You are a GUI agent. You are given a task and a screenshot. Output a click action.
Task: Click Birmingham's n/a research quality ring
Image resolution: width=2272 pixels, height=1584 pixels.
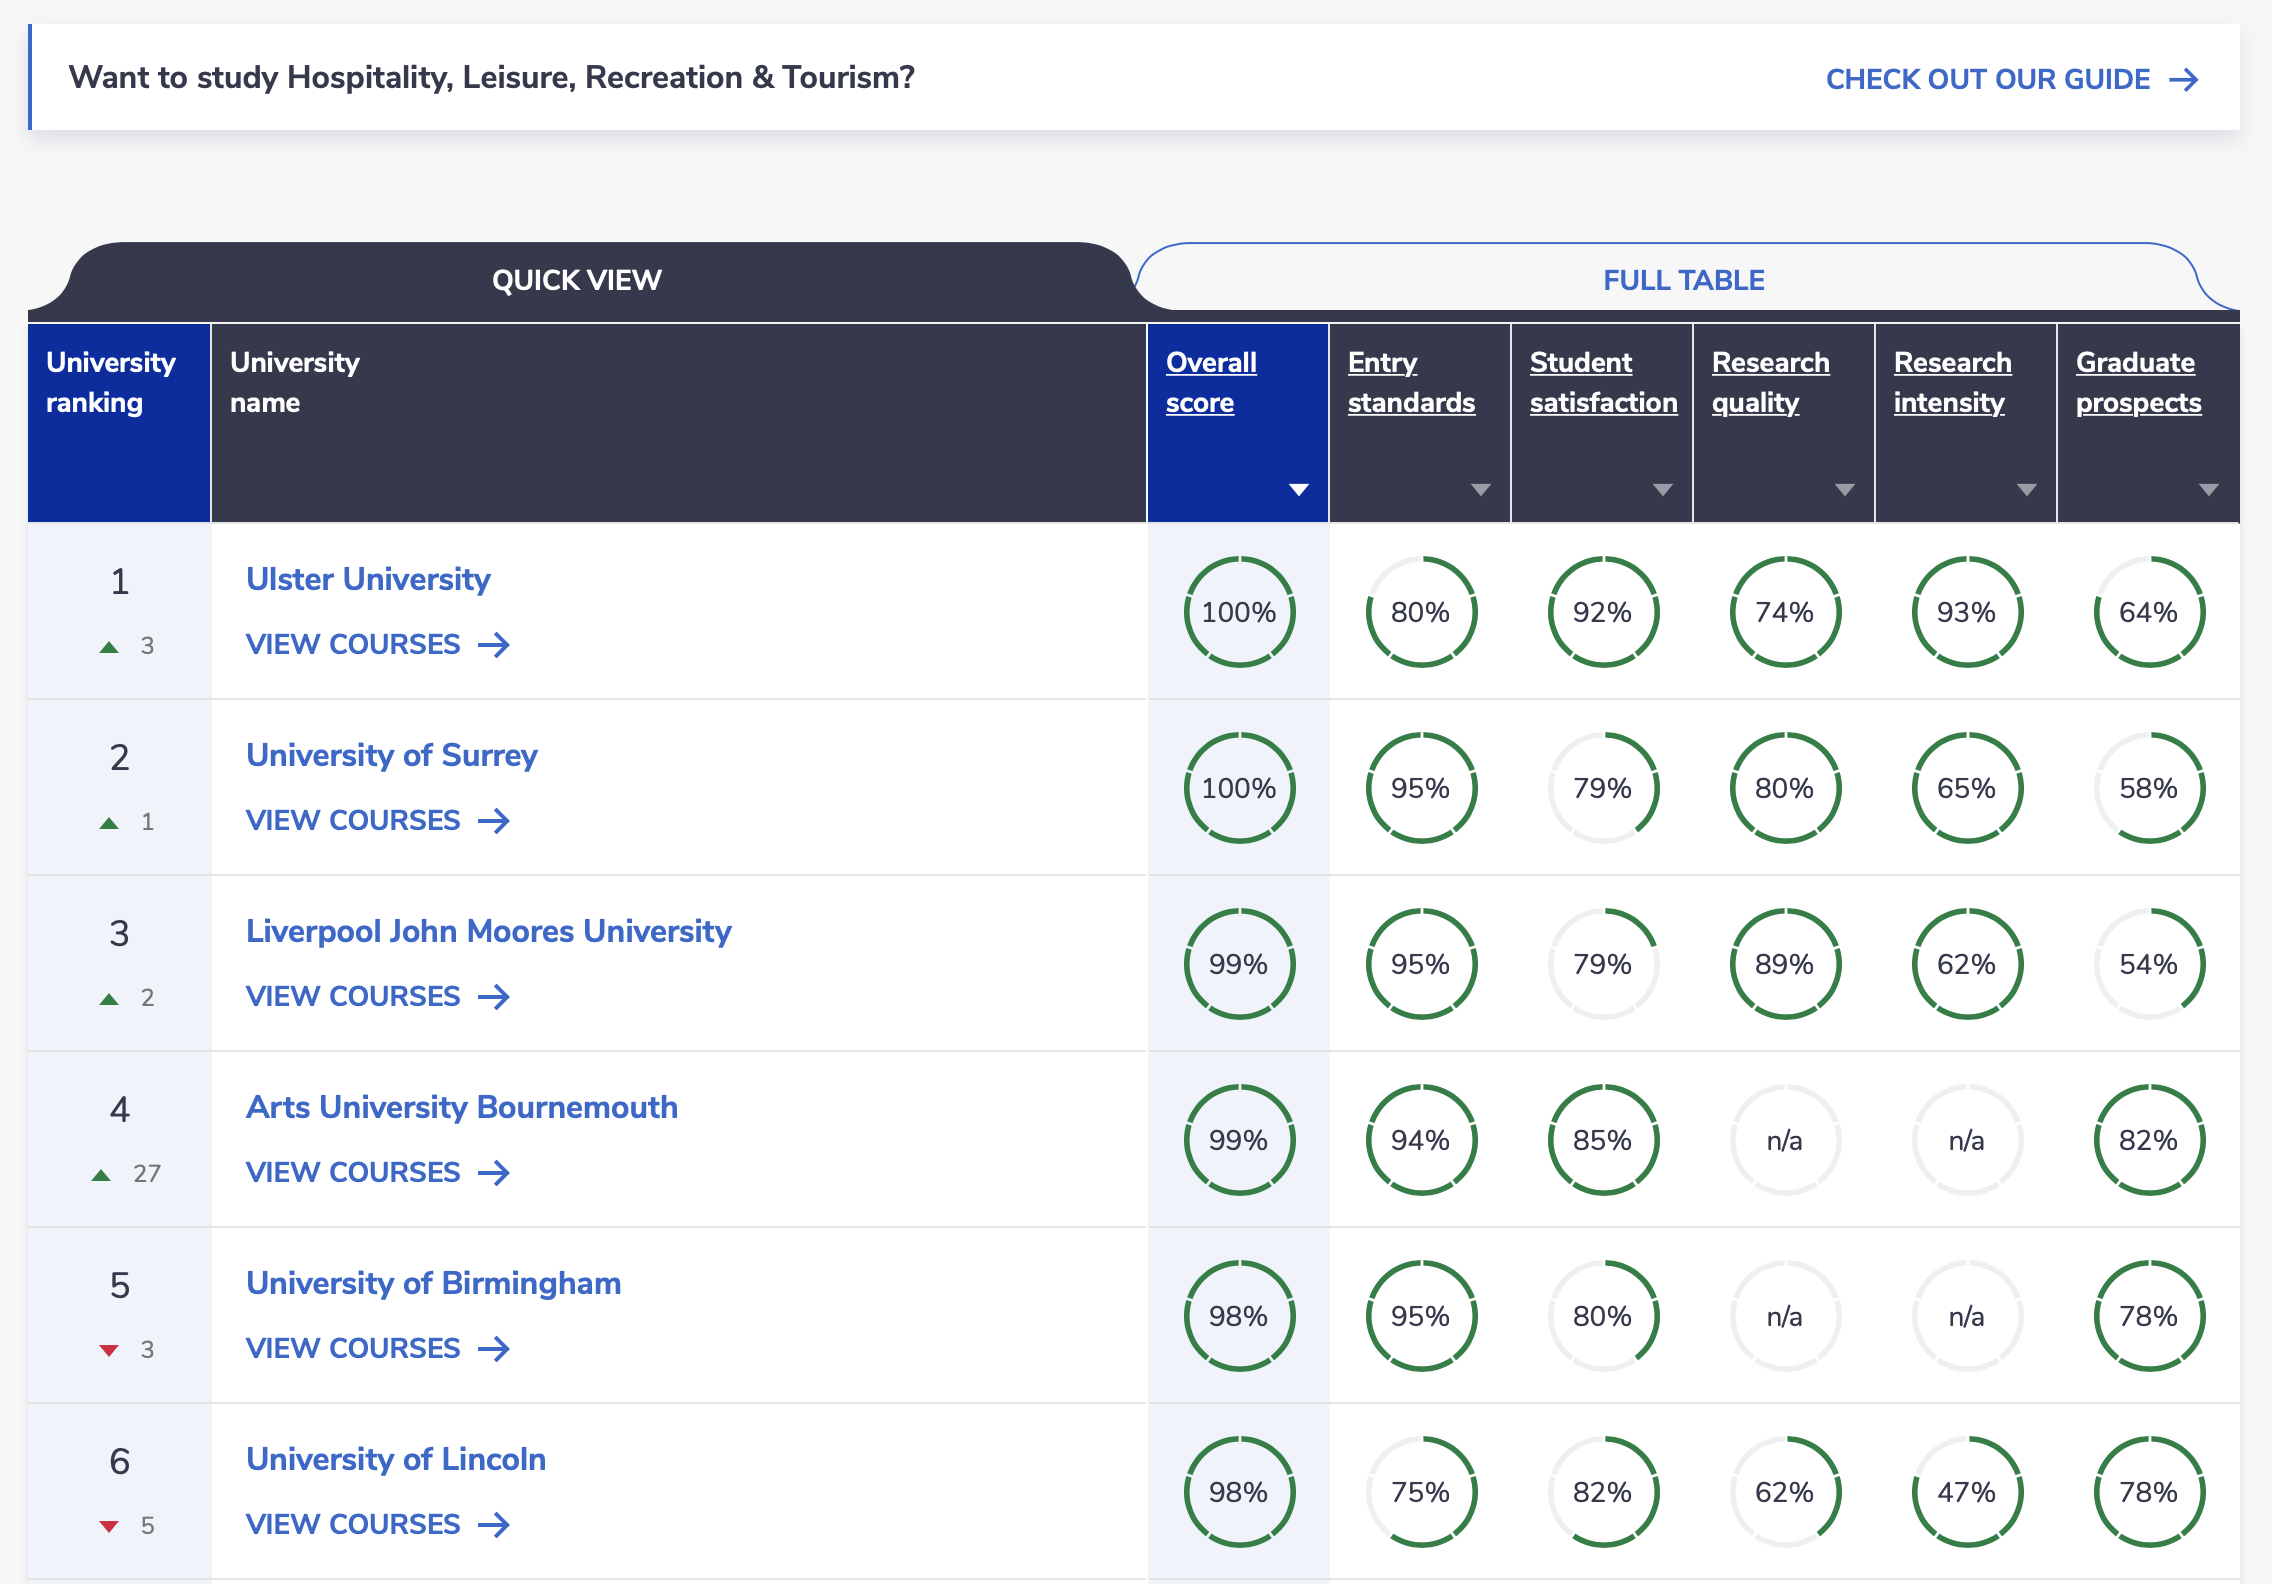tap(1785, 1316)
